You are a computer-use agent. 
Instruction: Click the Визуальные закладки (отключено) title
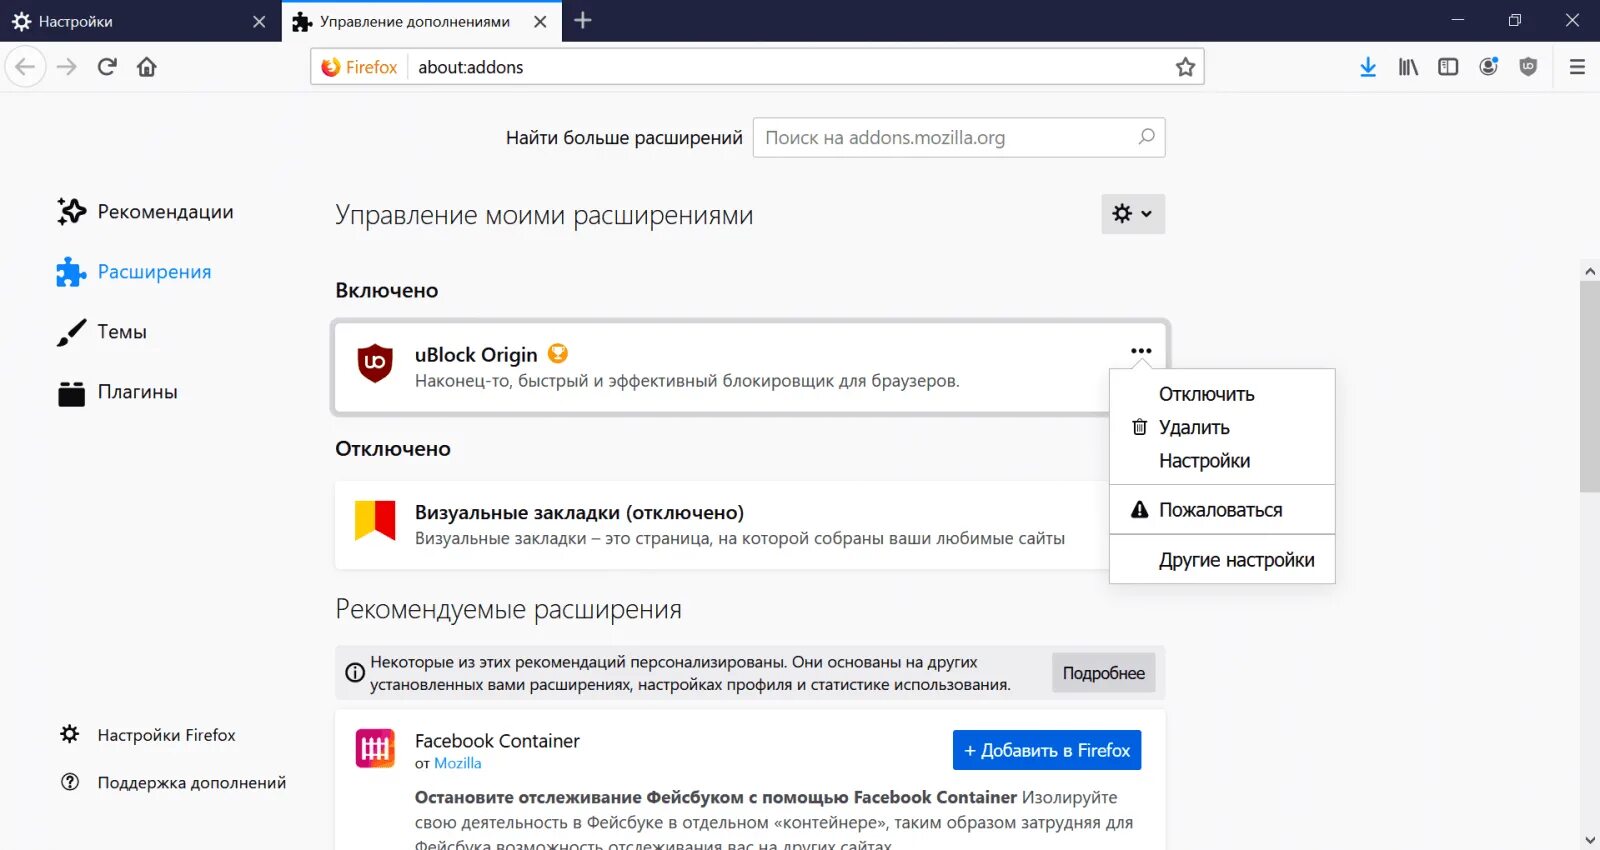[579, 512]
